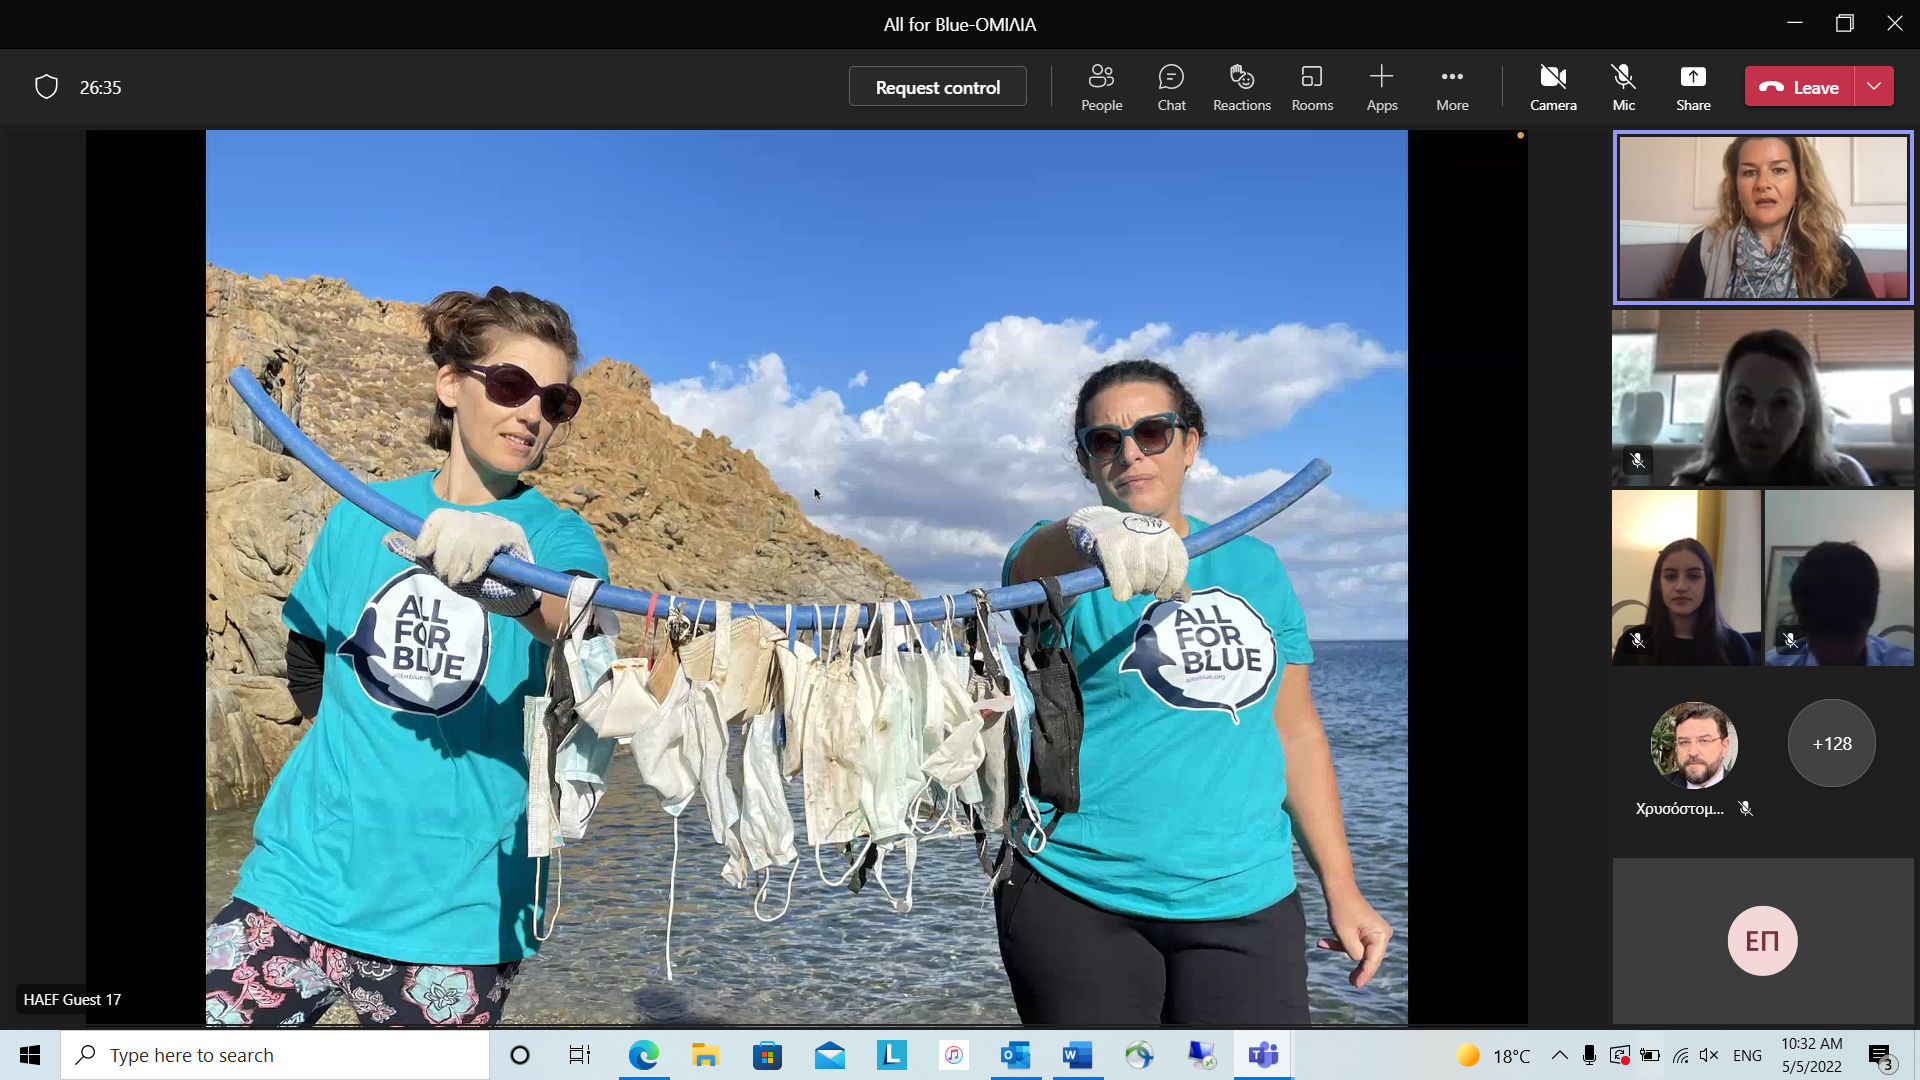Open the weather widget showing 18°C

point(1494,1055)
